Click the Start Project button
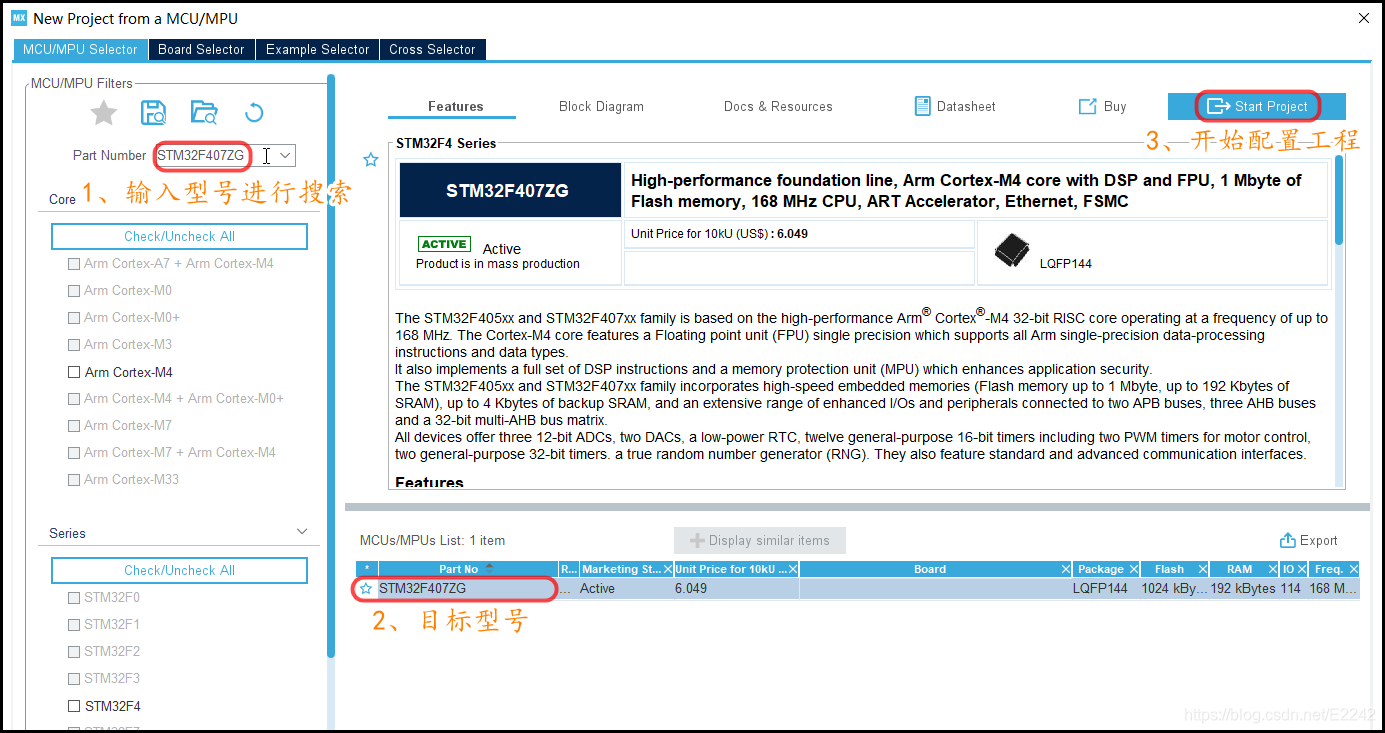Image resolution: width=1385 pixels, height=733 pixels. pos(1257,106)
